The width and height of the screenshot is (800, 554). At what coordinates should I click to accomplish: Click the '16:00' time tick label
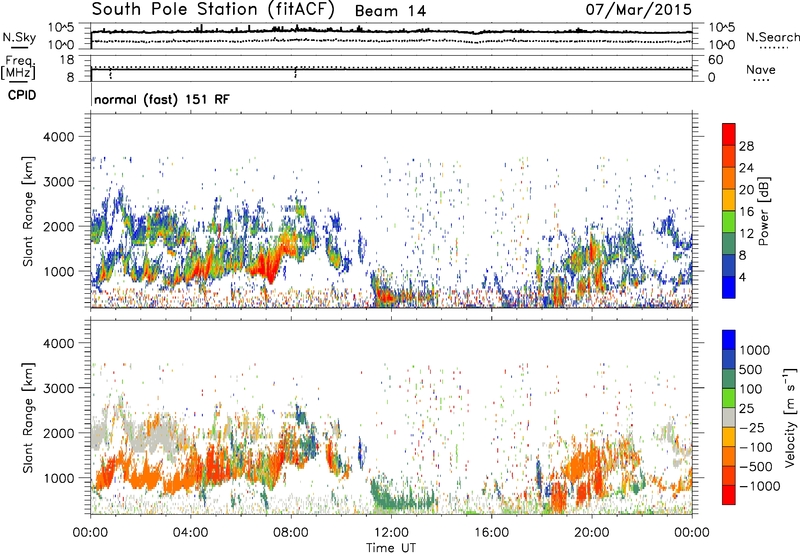coord(491,533)
